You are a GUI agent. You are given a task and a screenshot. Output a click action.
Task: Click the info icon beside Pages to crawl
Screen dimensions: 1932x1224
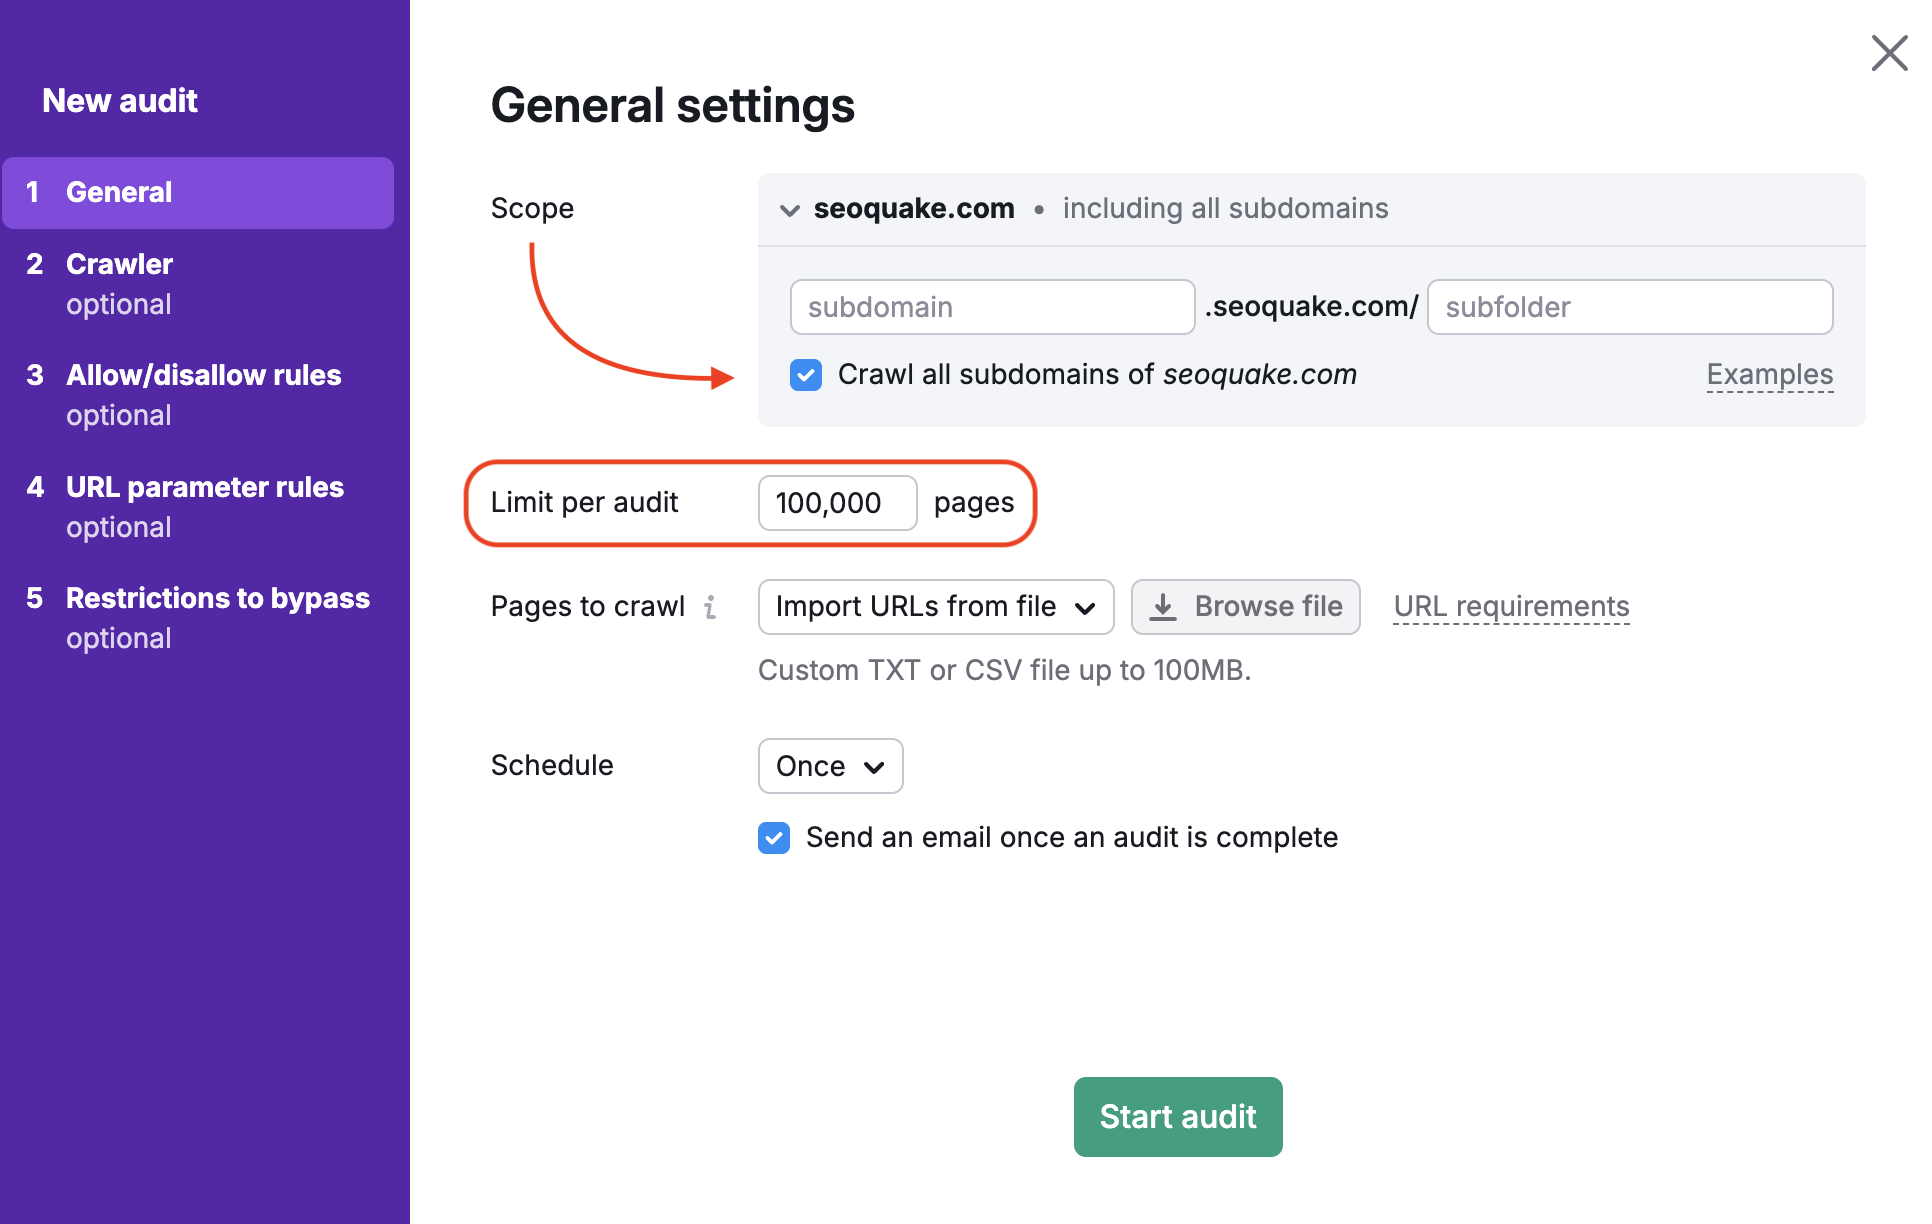click(x=710, y=607)
